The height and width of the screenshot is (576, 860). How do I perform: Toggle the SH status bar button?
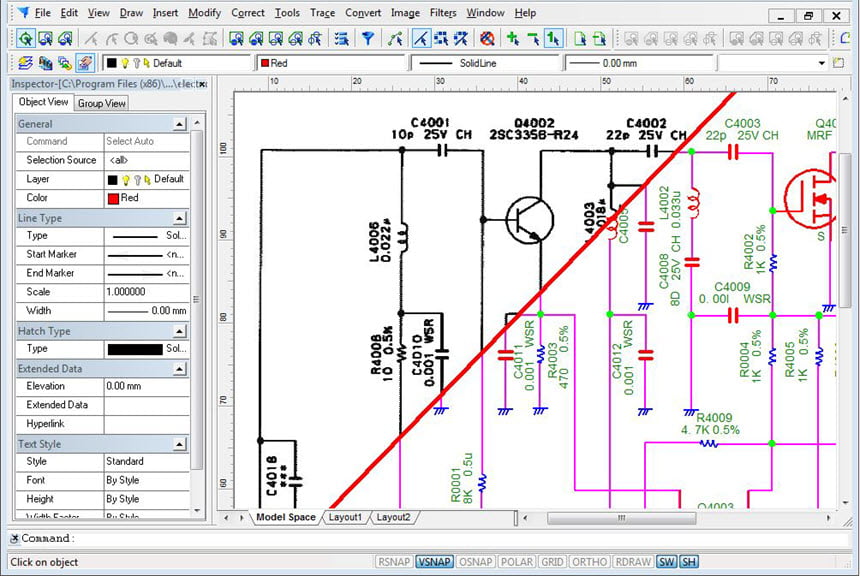pos(689,562)
